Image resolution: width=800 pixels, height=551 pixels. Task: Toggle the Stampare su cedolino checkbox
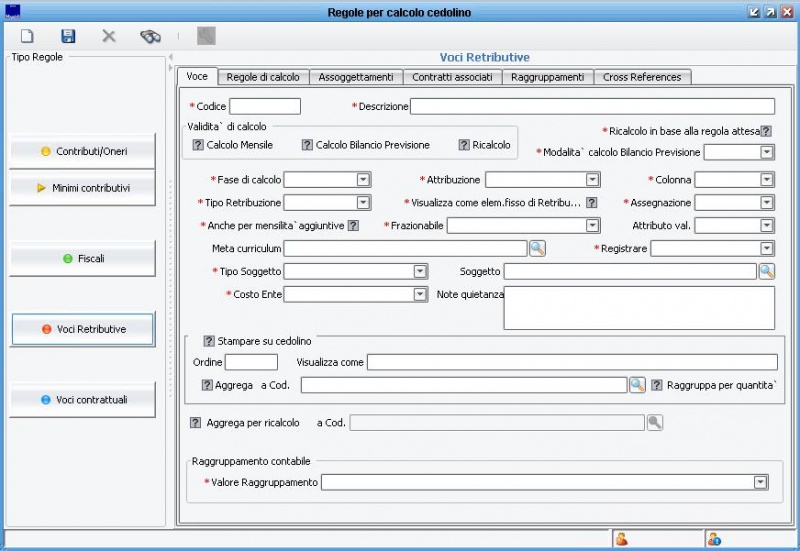(x=209, y=340)
